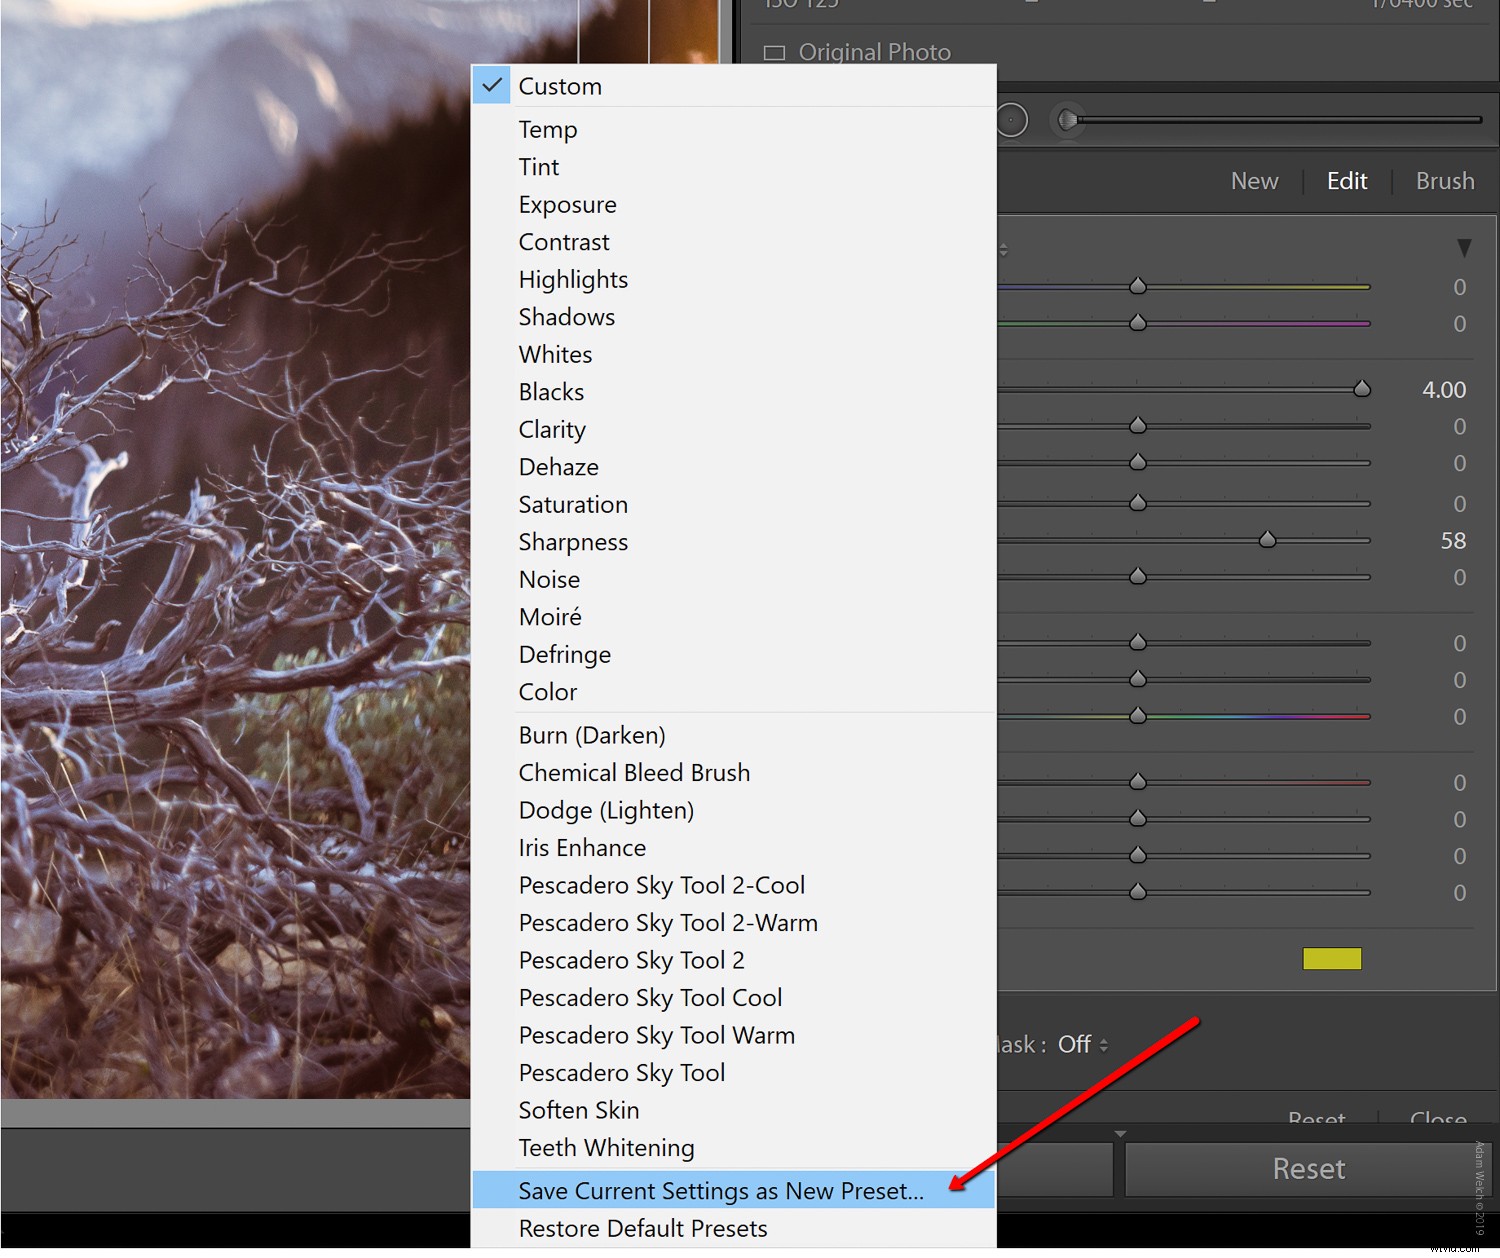Choose the "Pescadero Sky Tool Warm" preset
The height and width of the screenshot is (1258, 1500).
pyautogui.click(x=656, y=1035)
